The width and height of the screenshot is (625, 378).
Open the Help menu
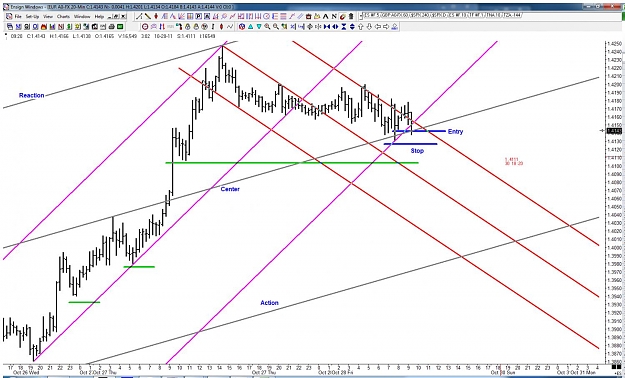(x=99, y=17)
